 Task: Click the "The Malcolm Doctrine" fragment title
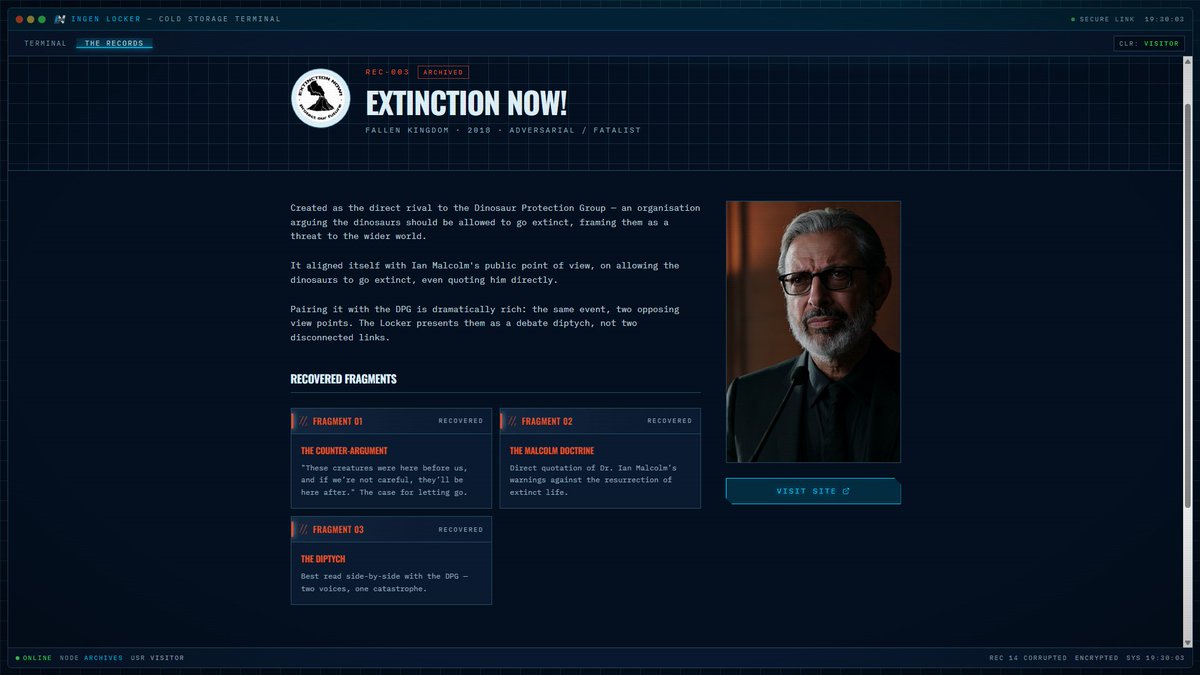[x=552, y=451]
